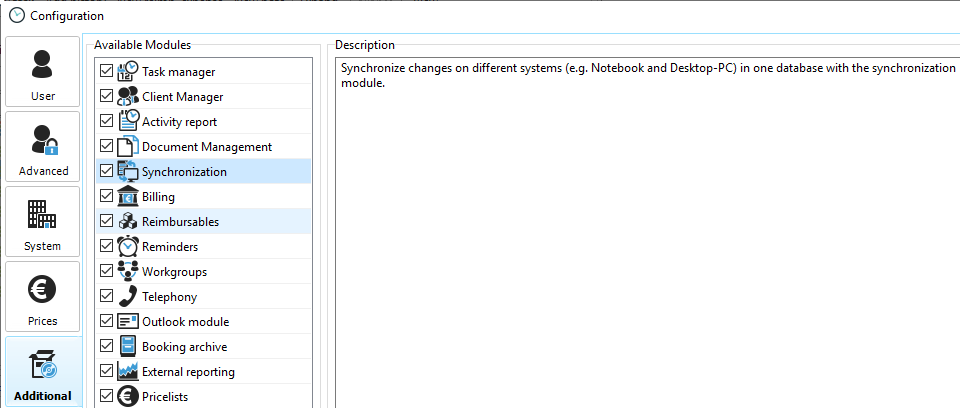Click the Workgroups module icon
Image resolution: width=960 pixels, height=408 pixels.
128,272
